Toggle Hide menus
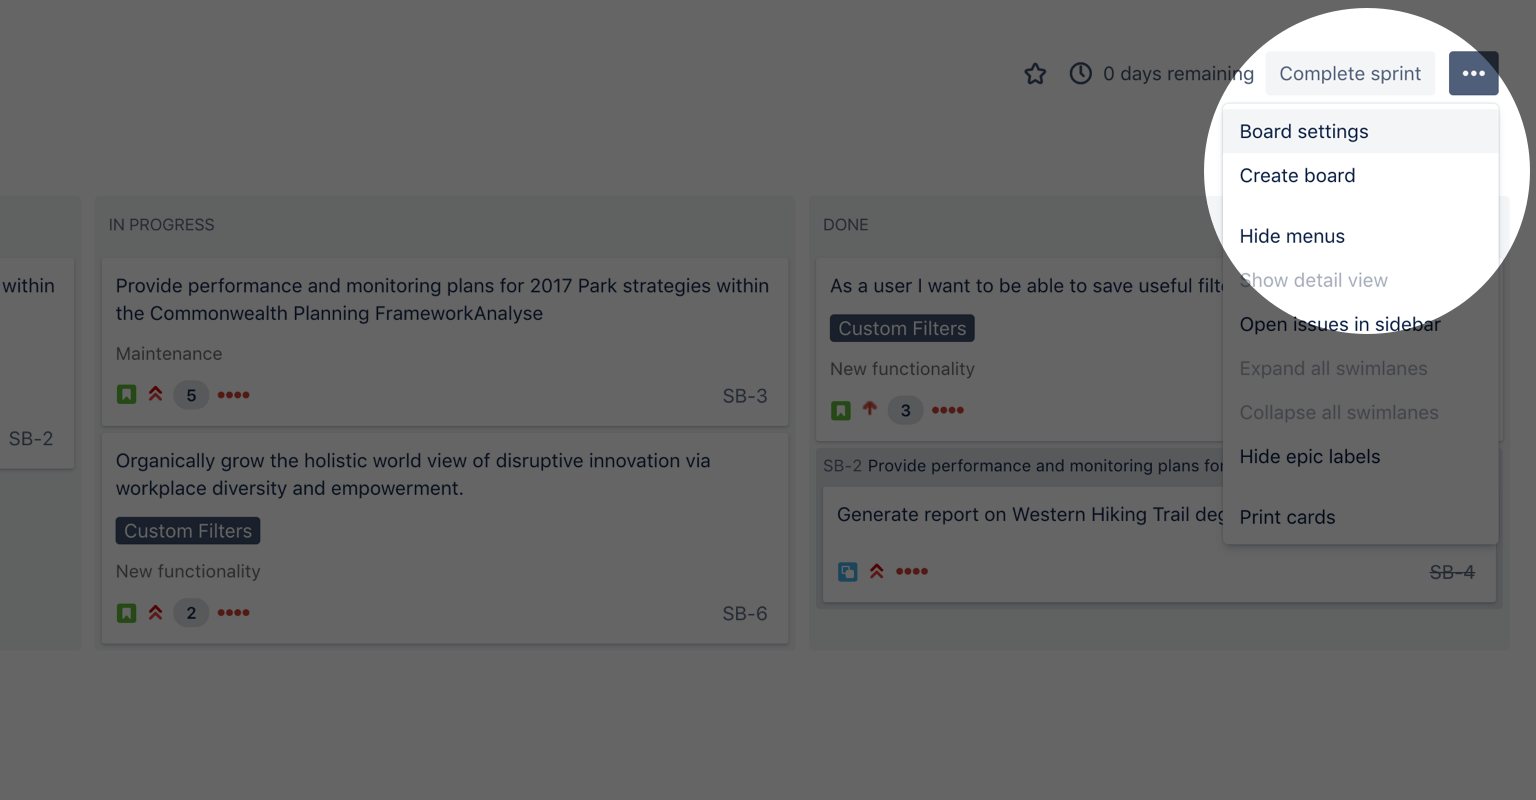 1292,236
